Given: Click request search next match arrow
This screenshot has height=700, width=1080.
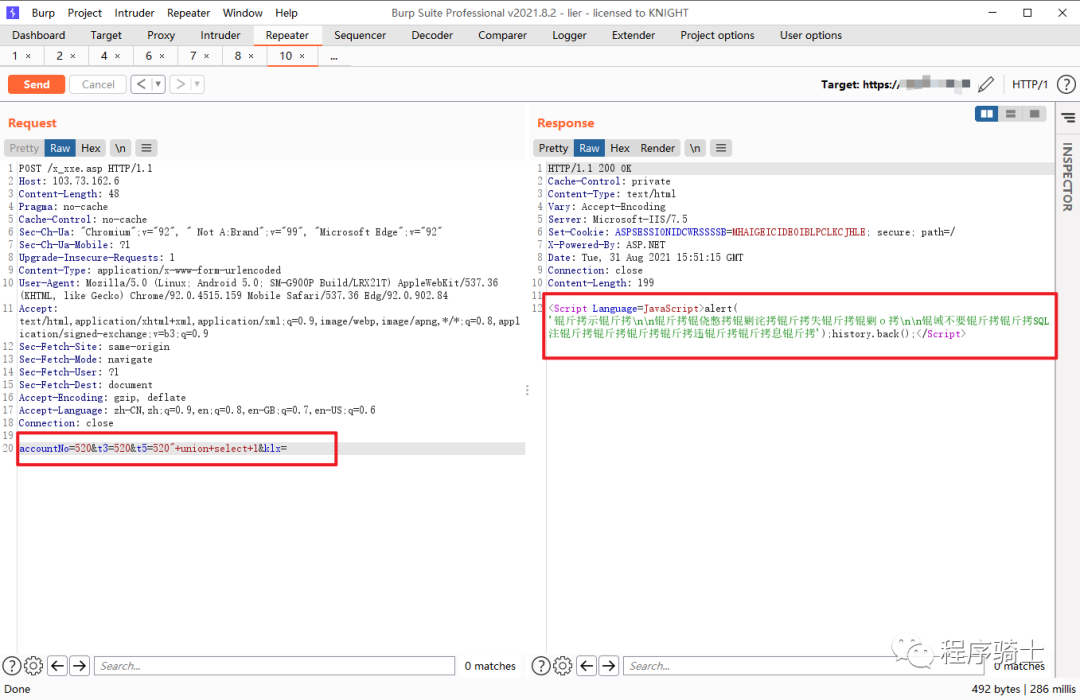Looking at the screenshot, I should click(x=80, y=666).
